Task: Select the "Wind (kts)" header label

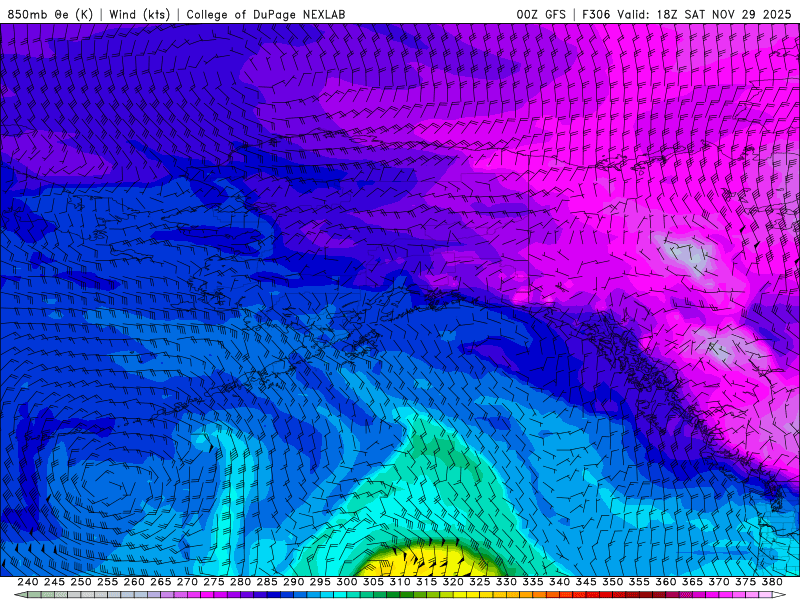Action: click(140, 14)
